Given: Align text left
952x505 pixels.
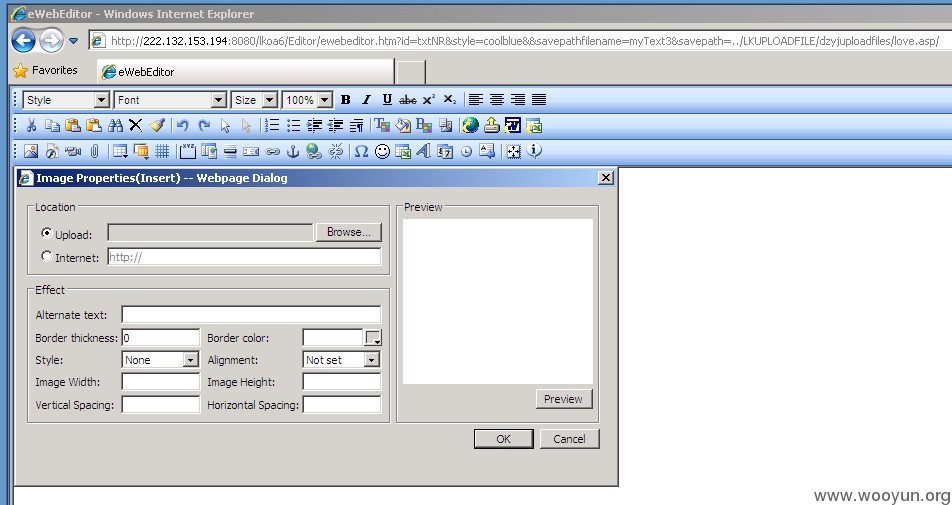Looking at the screenshot, I should pos(475,100).
